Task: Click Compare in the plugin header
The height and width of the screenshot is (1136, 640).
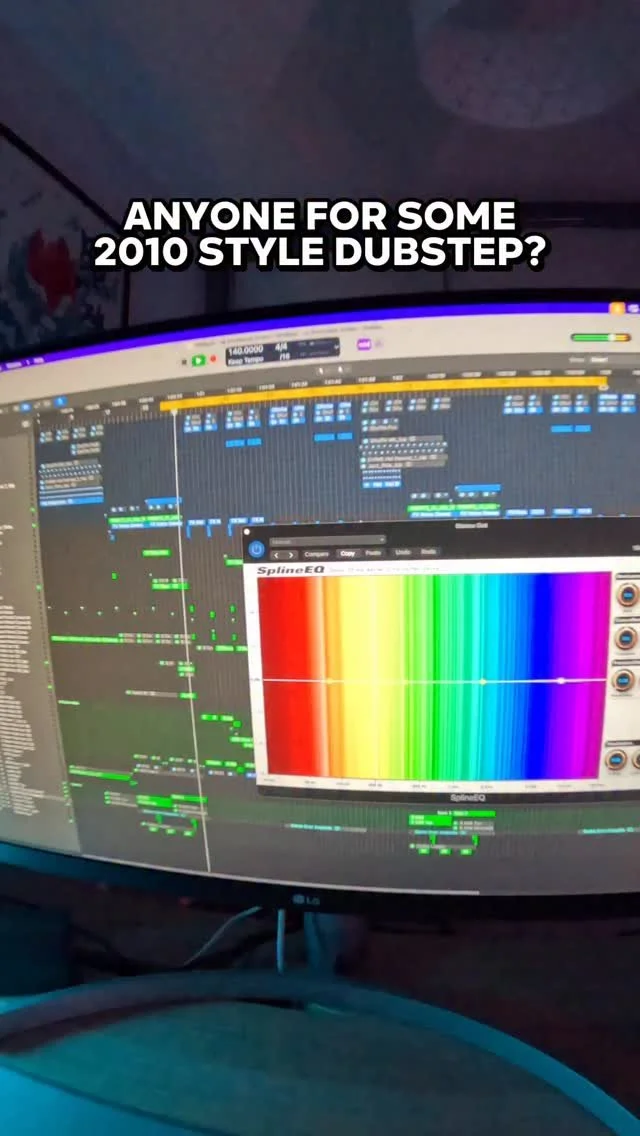Action: coord(317,554)
